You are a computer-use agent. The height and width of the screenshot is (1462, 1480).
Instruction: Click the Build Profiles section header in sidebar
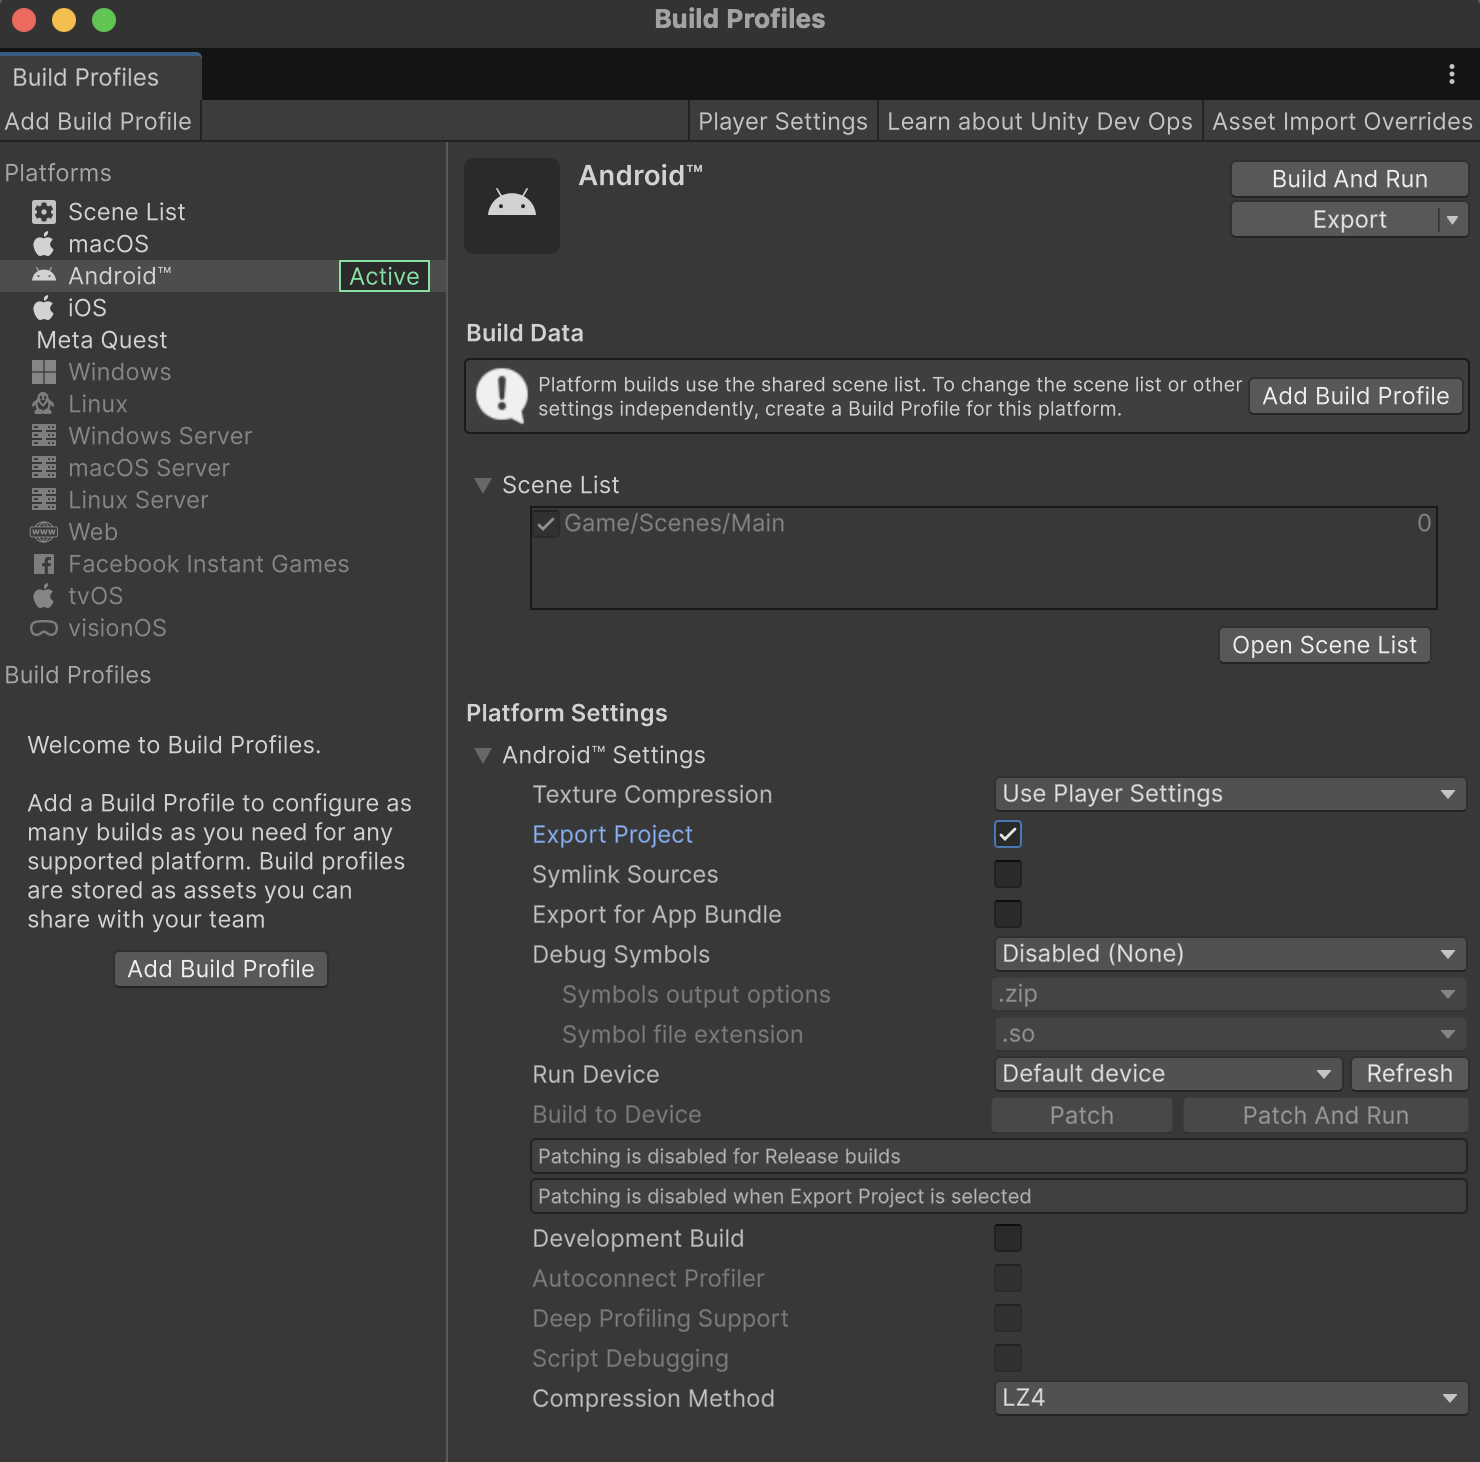click(78, 675)
